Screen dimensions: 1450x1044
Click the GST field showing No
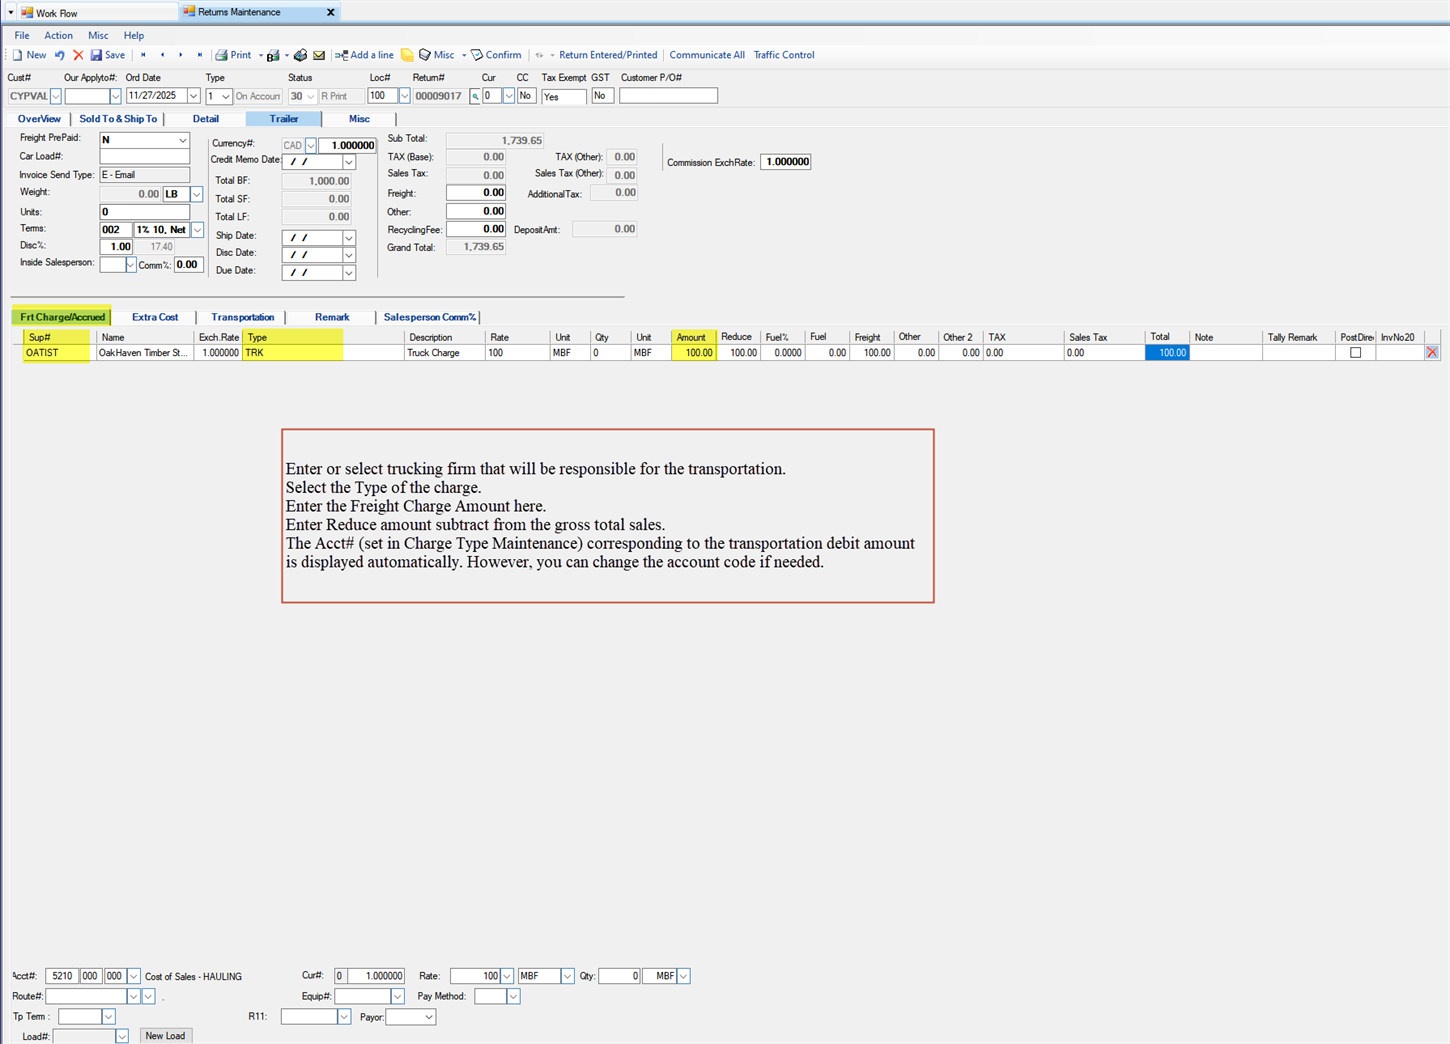click(x=601, y=96)
